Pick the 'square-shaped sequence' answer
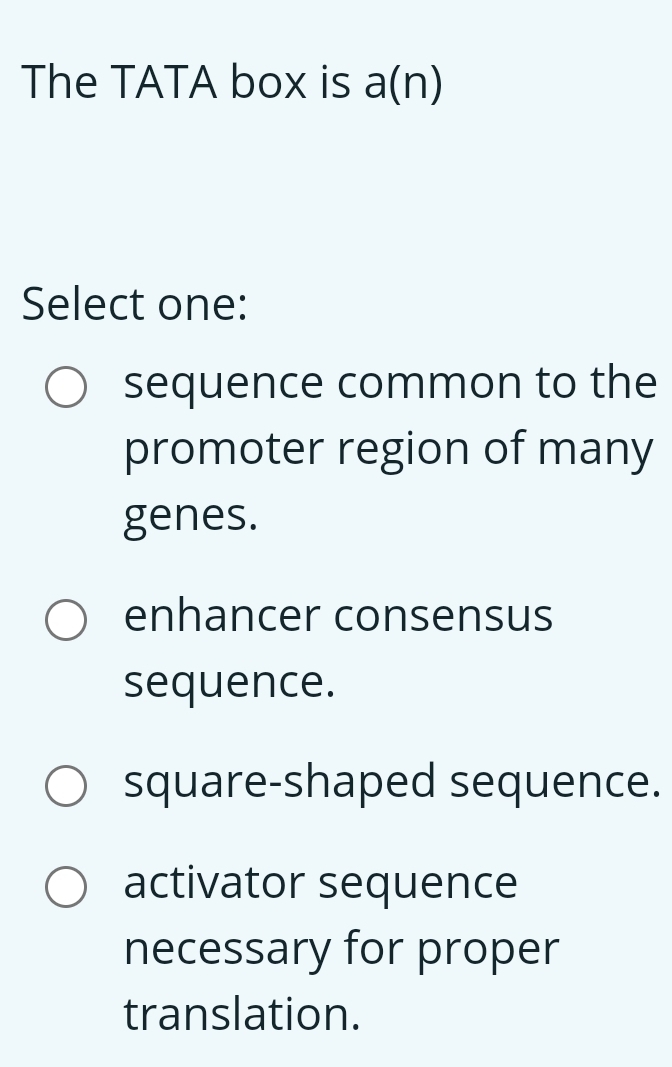672x1067 pixels. coord(65,788)
